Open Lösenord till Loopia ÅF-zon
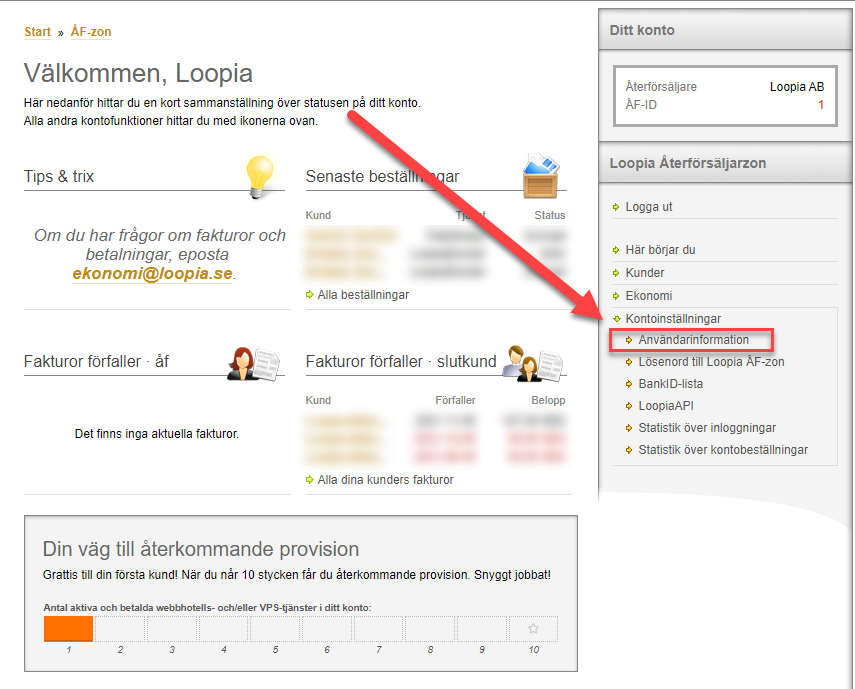 [x=712, y=361]
